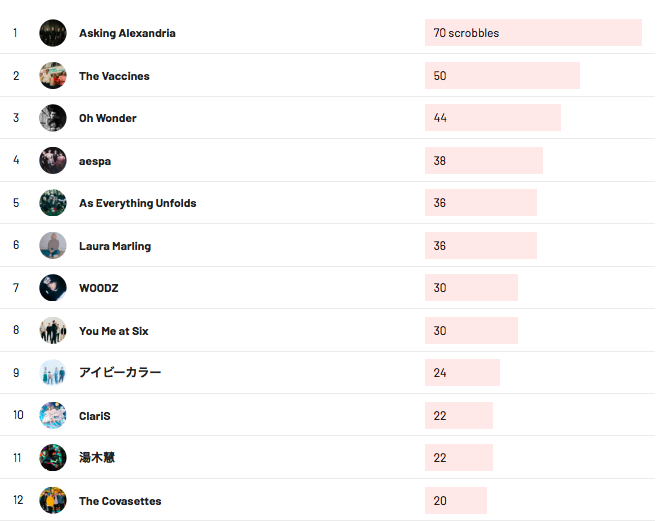The width and height of the screenshot is (660, 521).
Task: Open ClariS artist link
Action: click(95, 416)
